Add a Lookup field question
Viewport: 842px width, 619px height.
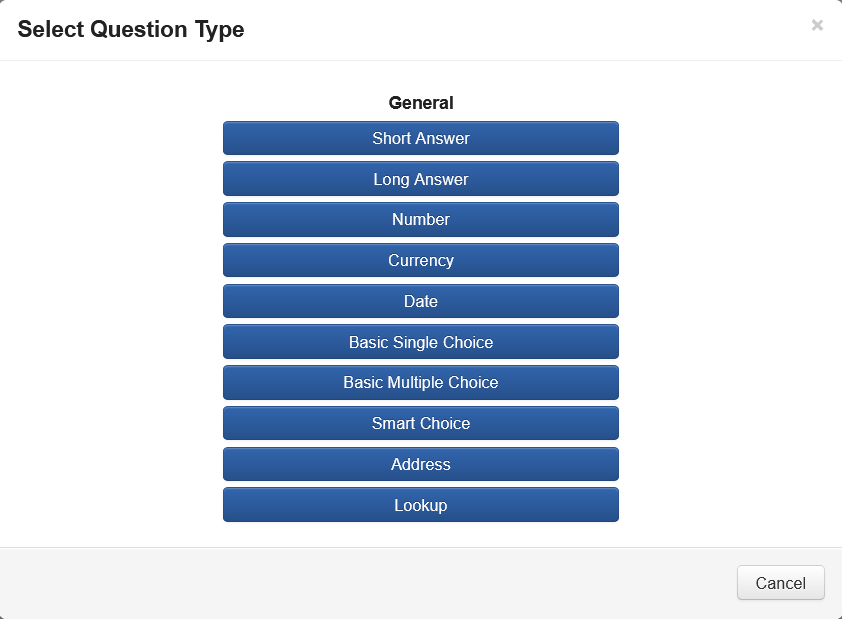point(420,505)
